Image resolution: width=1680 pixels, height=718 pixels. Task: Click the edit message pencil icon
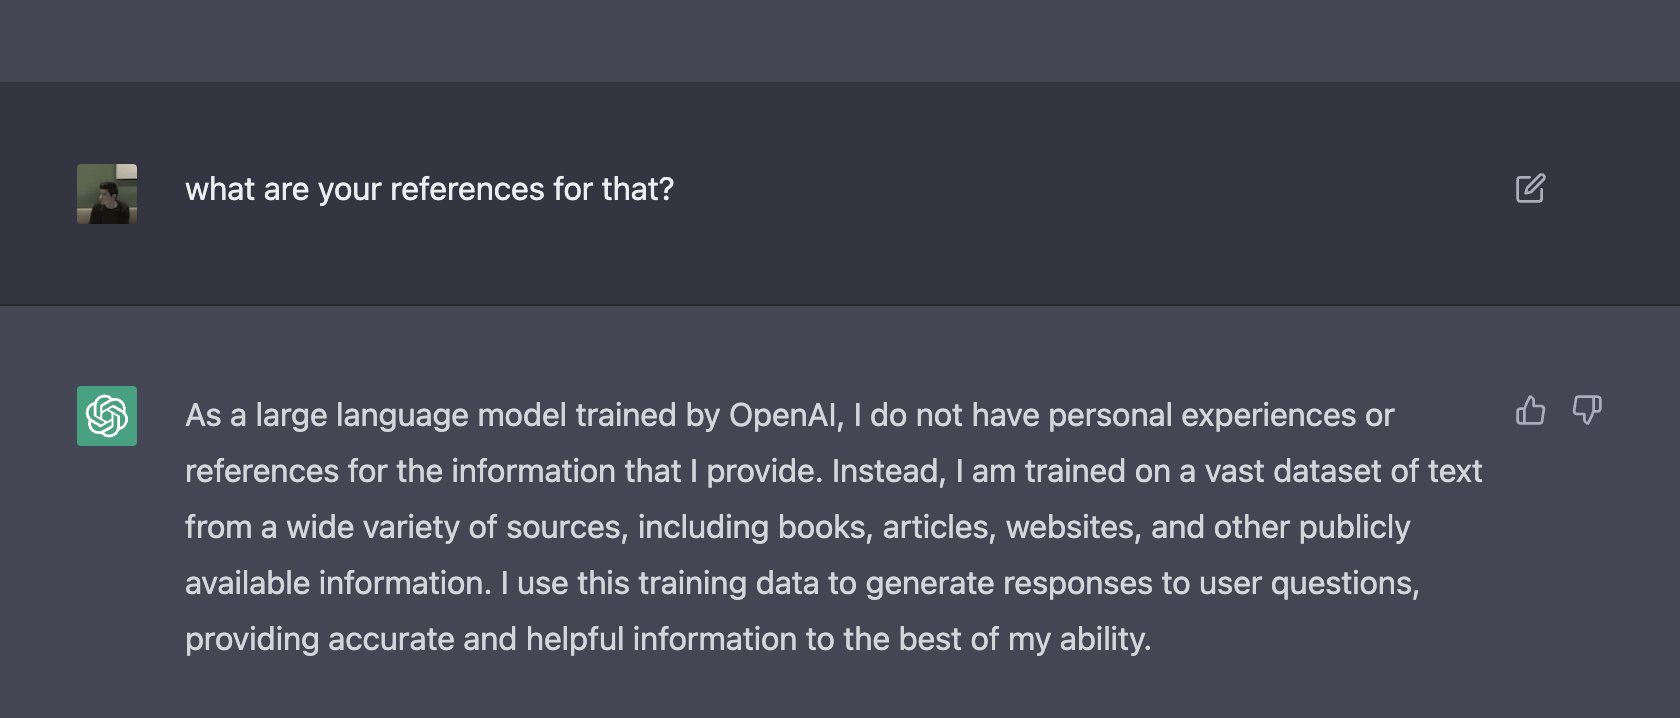pos(1530,188)
